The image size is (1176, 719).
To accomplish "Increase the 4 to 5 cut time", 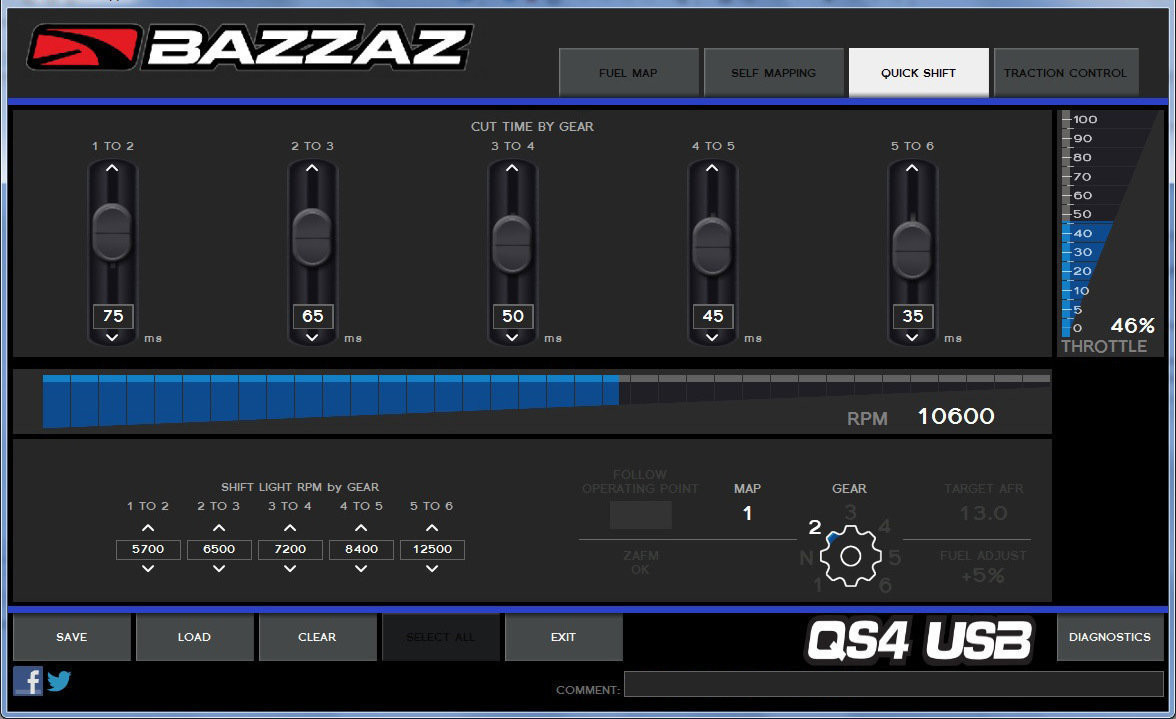I will click(712, 169).
